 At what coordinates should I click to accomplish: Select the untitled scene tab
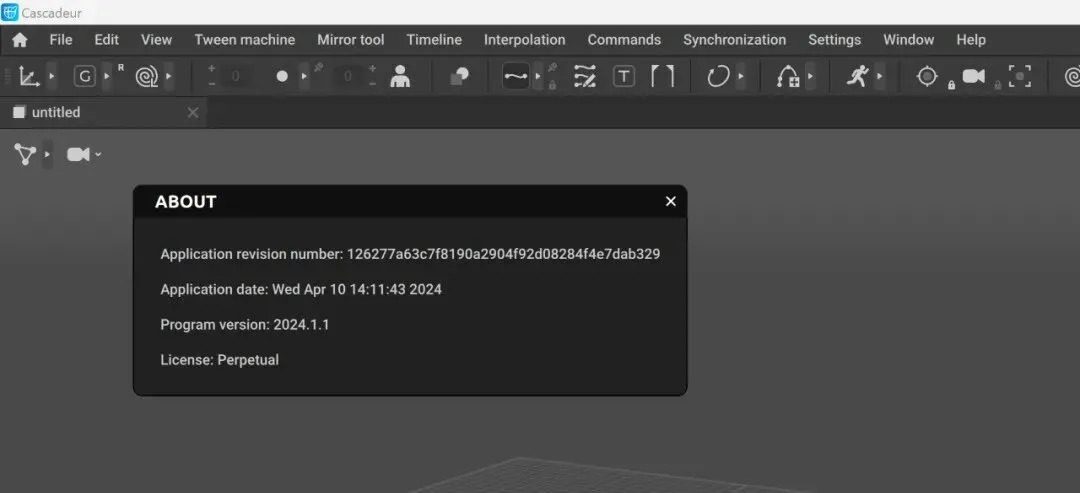pos(103,112)
